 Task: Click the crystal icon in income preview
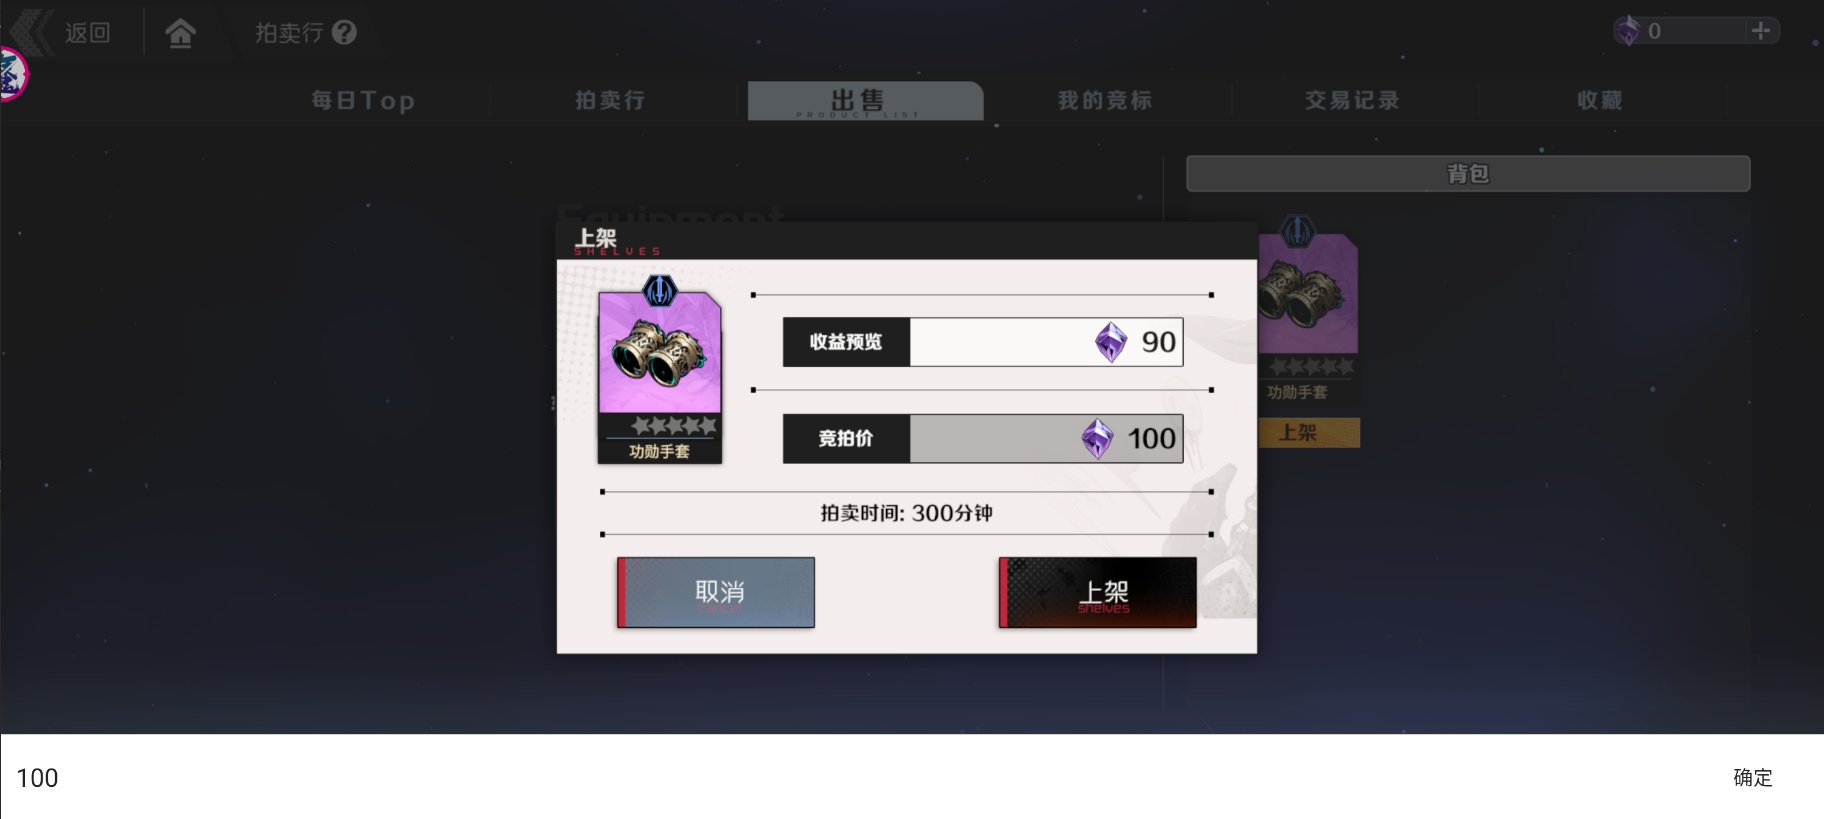click(x=1111, y=343)
